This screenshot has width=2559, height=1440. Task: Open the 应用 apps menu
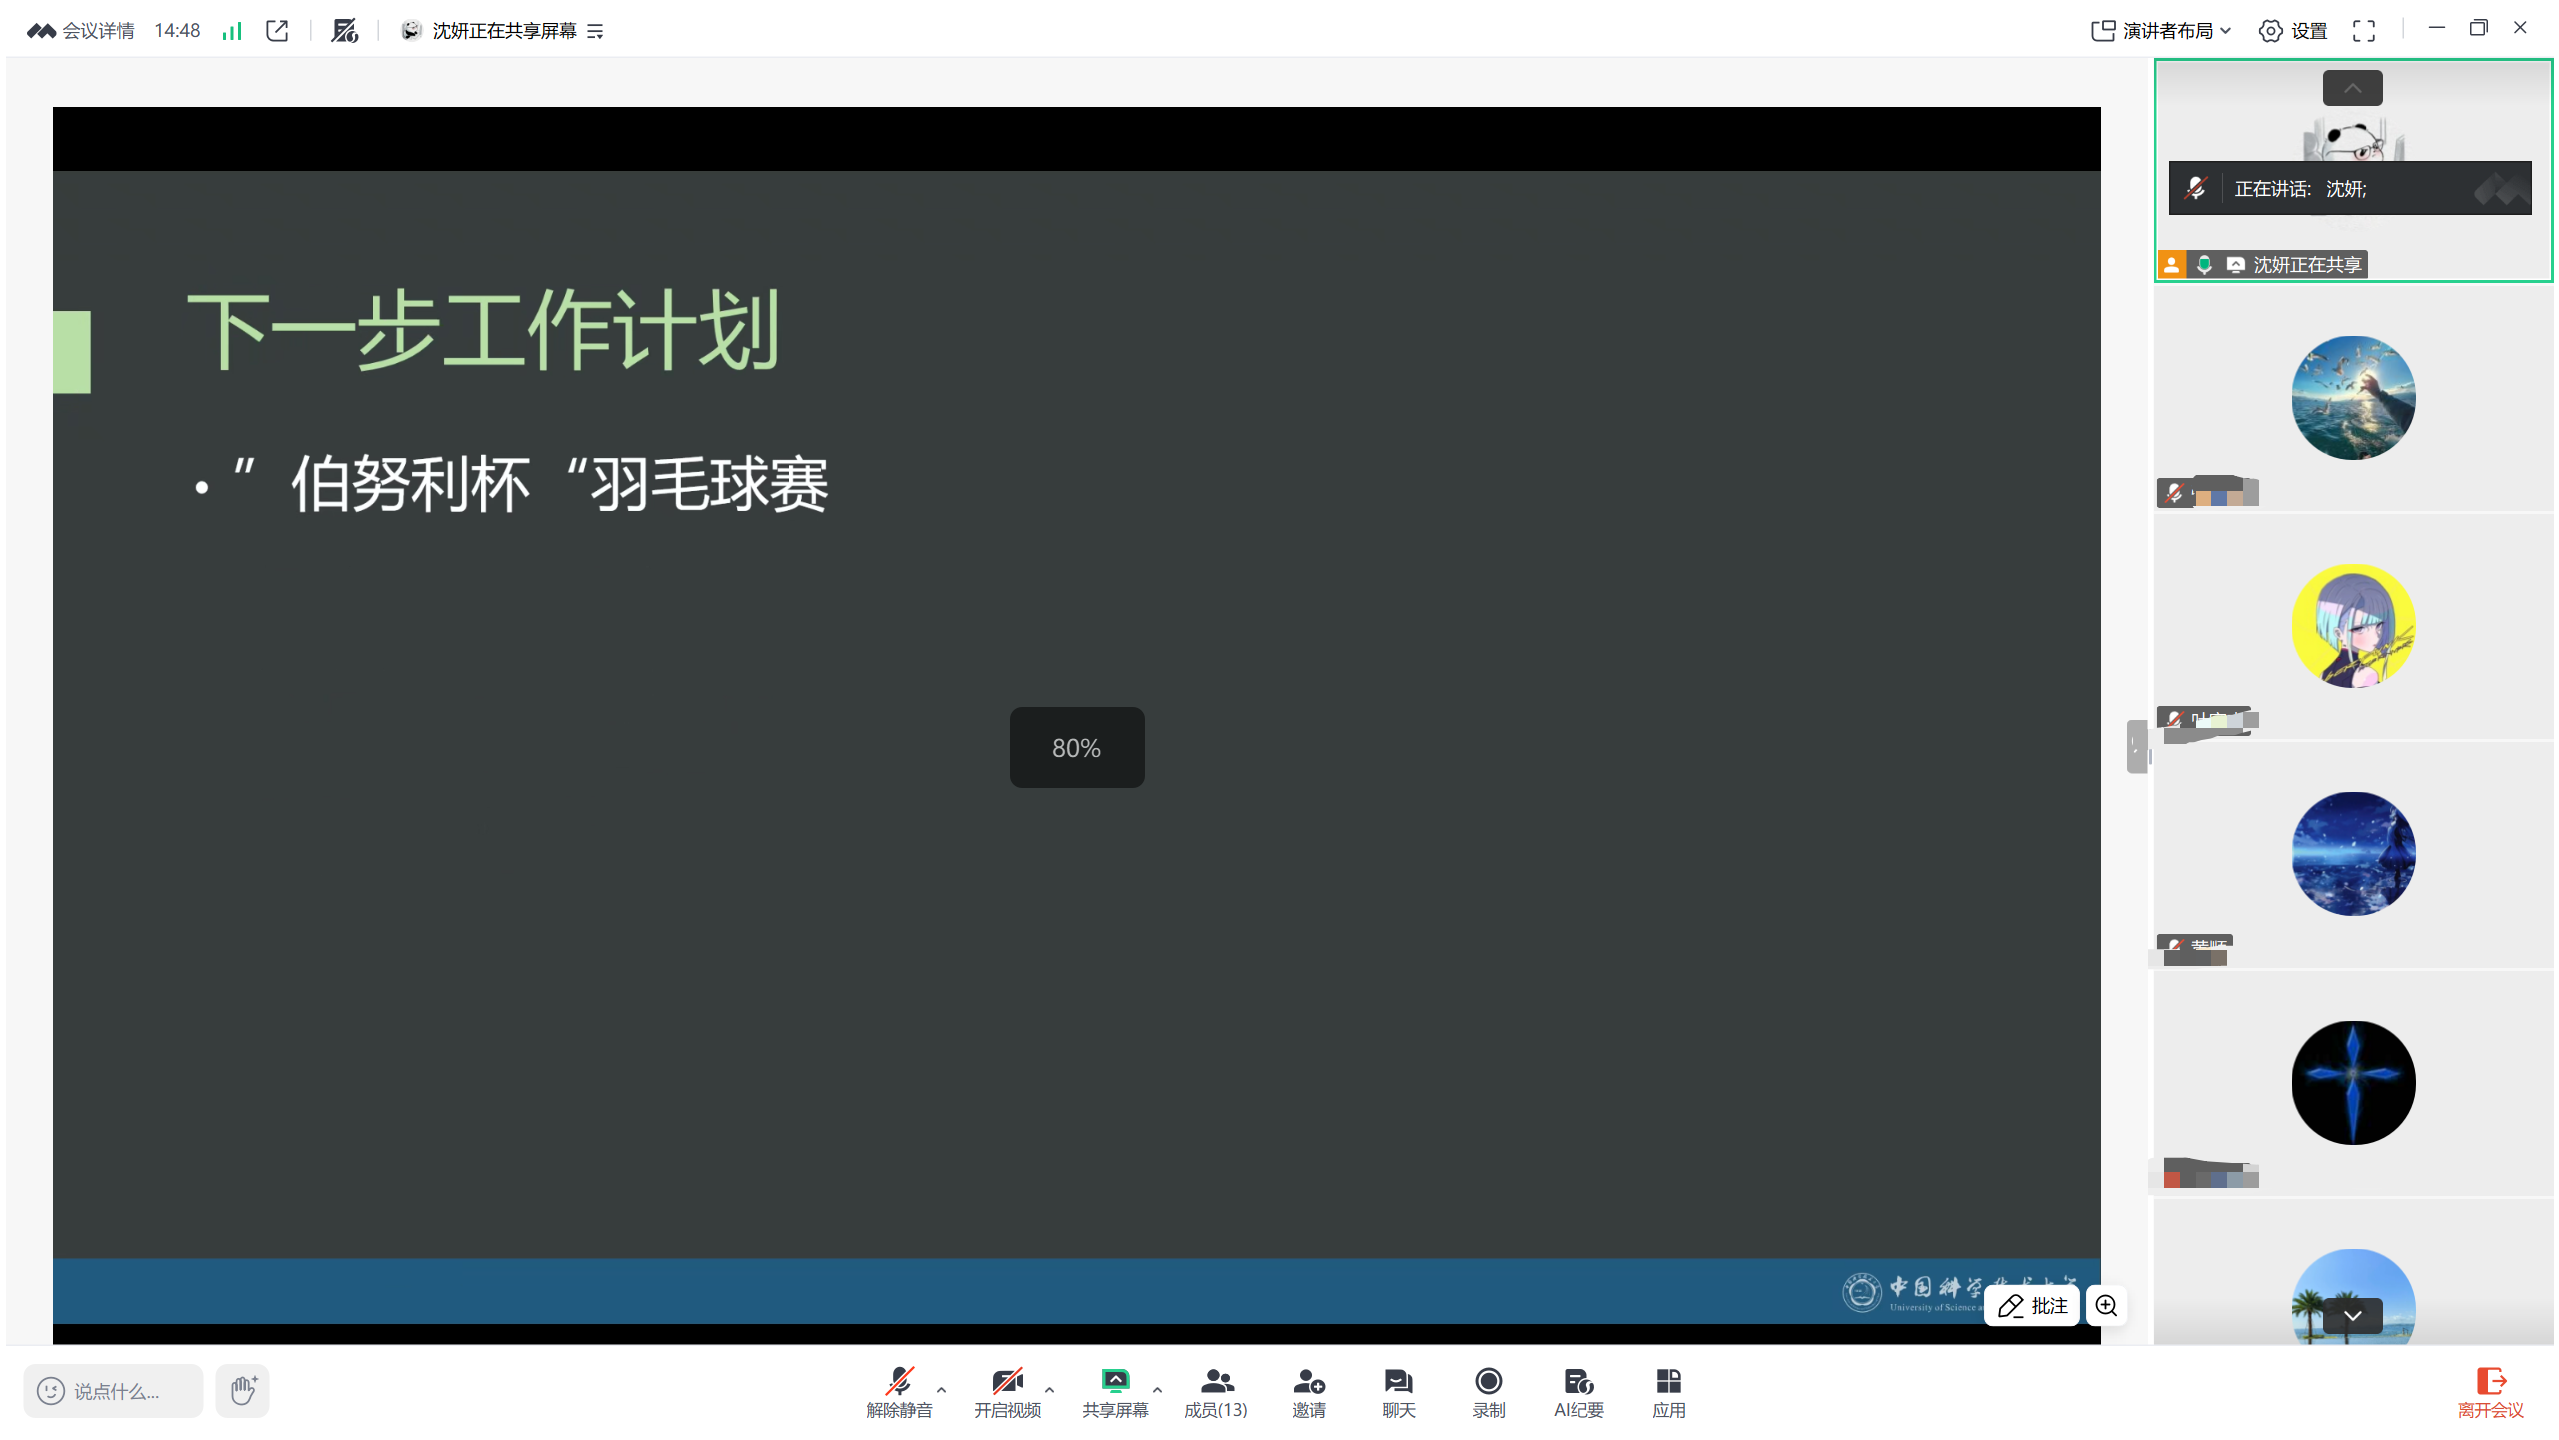(1668, 1392)
